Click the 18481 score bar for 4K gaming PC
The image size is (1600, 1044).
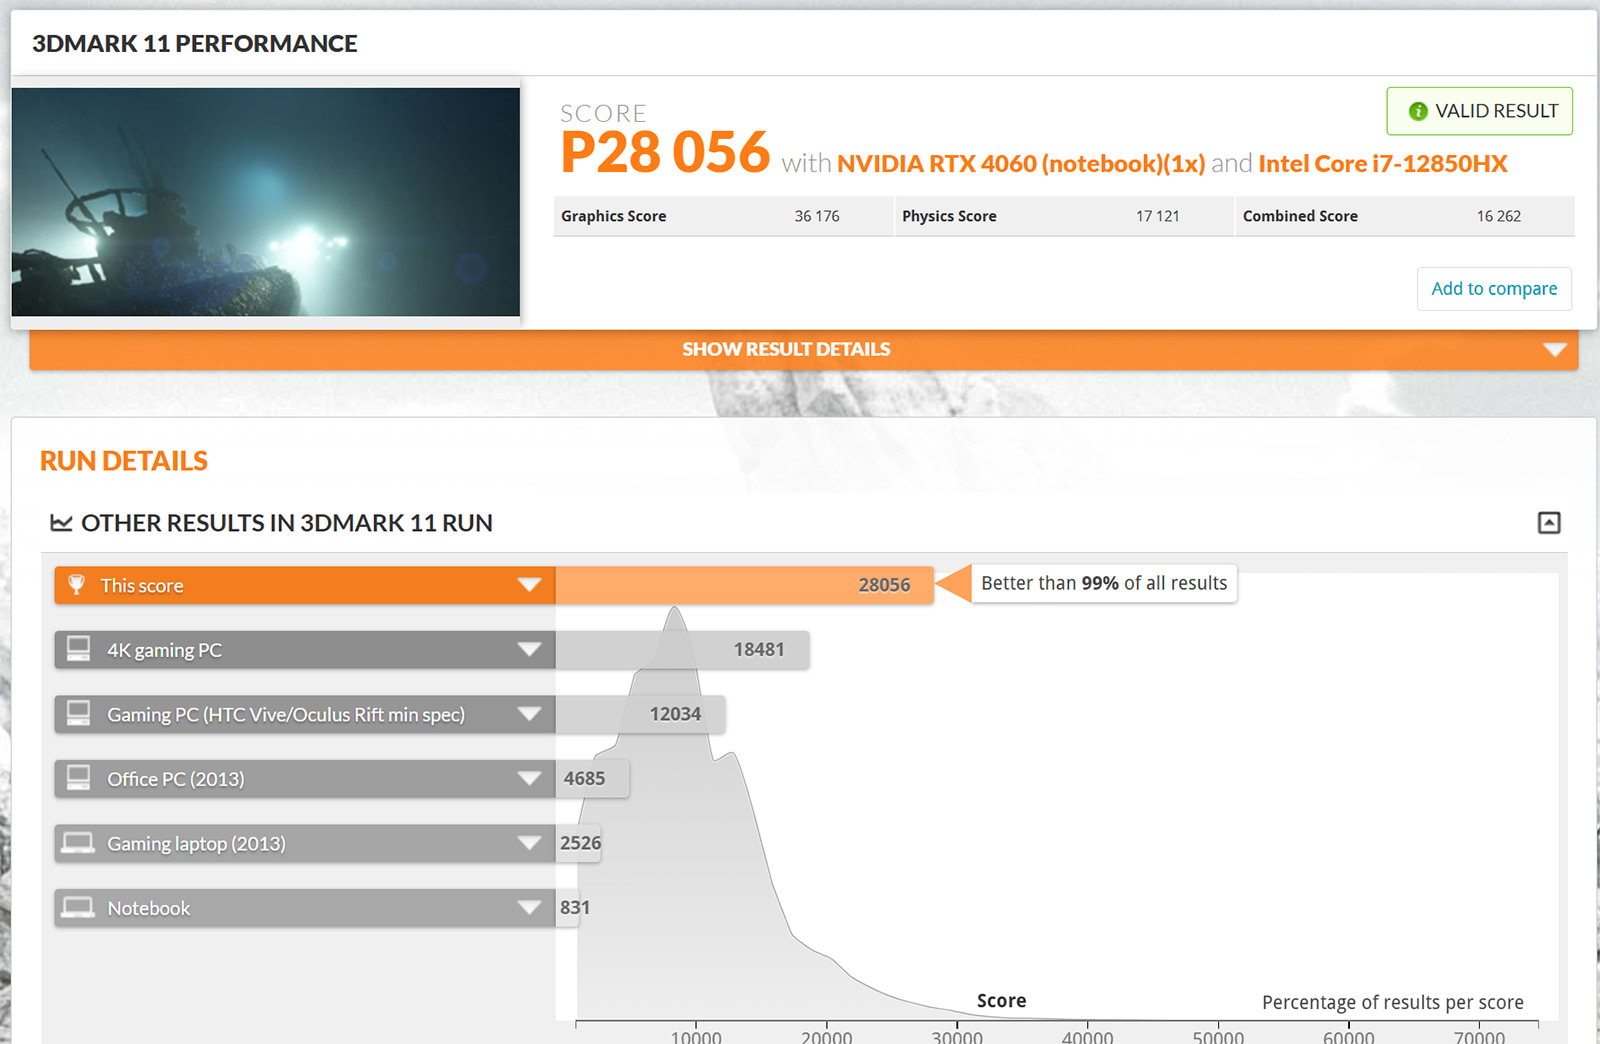pos(682,650)
